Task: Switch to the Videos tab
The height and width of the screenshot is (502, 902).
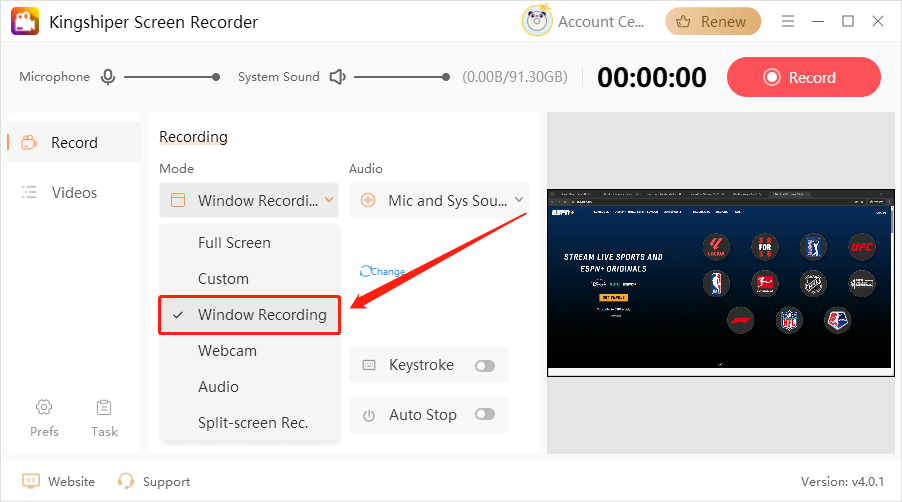Action: 74,192
